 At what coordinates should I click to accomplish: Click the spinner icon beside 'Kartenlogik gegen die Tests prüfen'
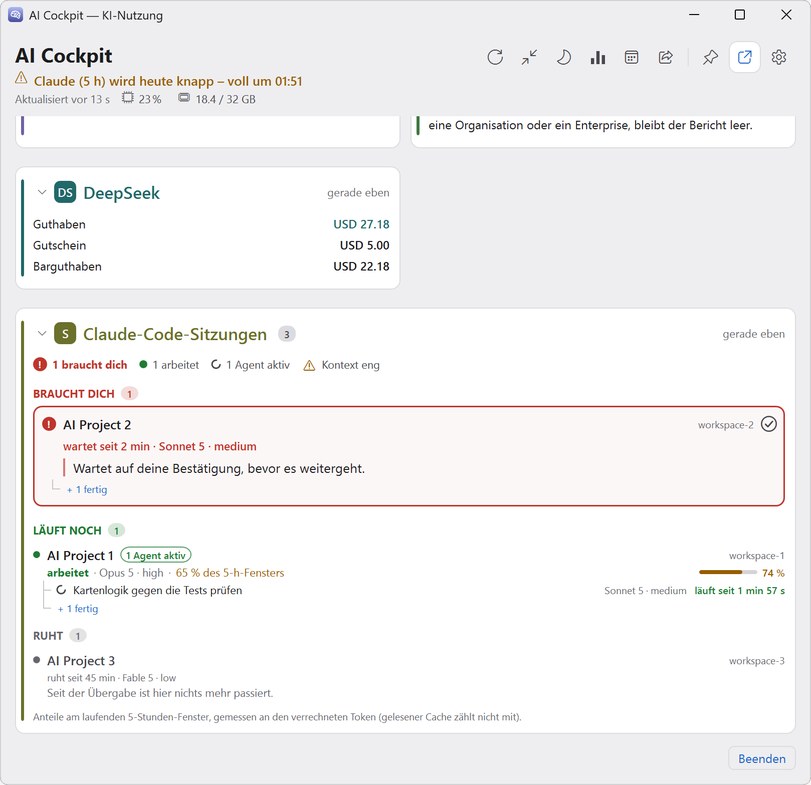(61, 590)
